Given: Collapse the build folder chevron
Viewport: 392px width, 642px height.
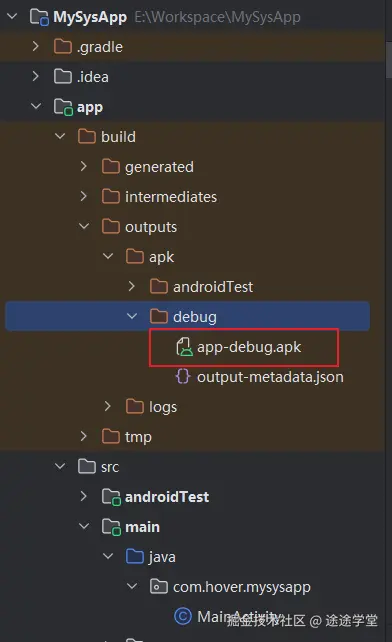Looking at the screenshot, I should pos(60,136).
